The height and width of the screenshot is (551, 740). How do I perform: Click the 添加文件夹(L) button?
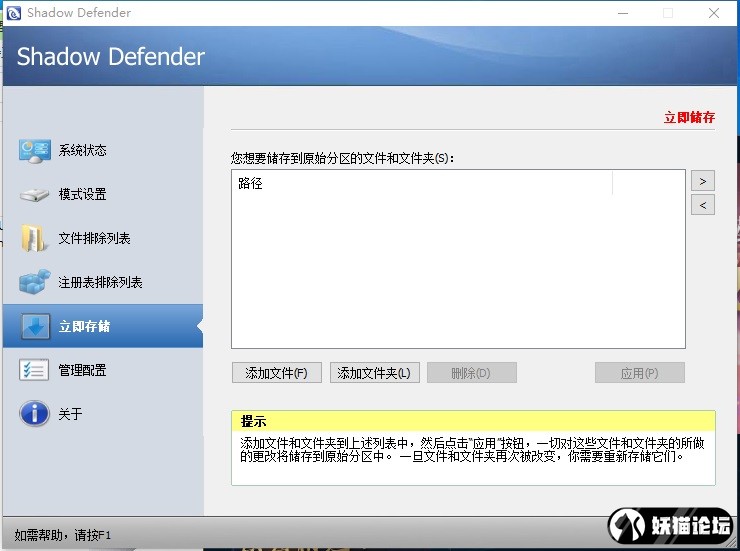[x=374, y=373]
